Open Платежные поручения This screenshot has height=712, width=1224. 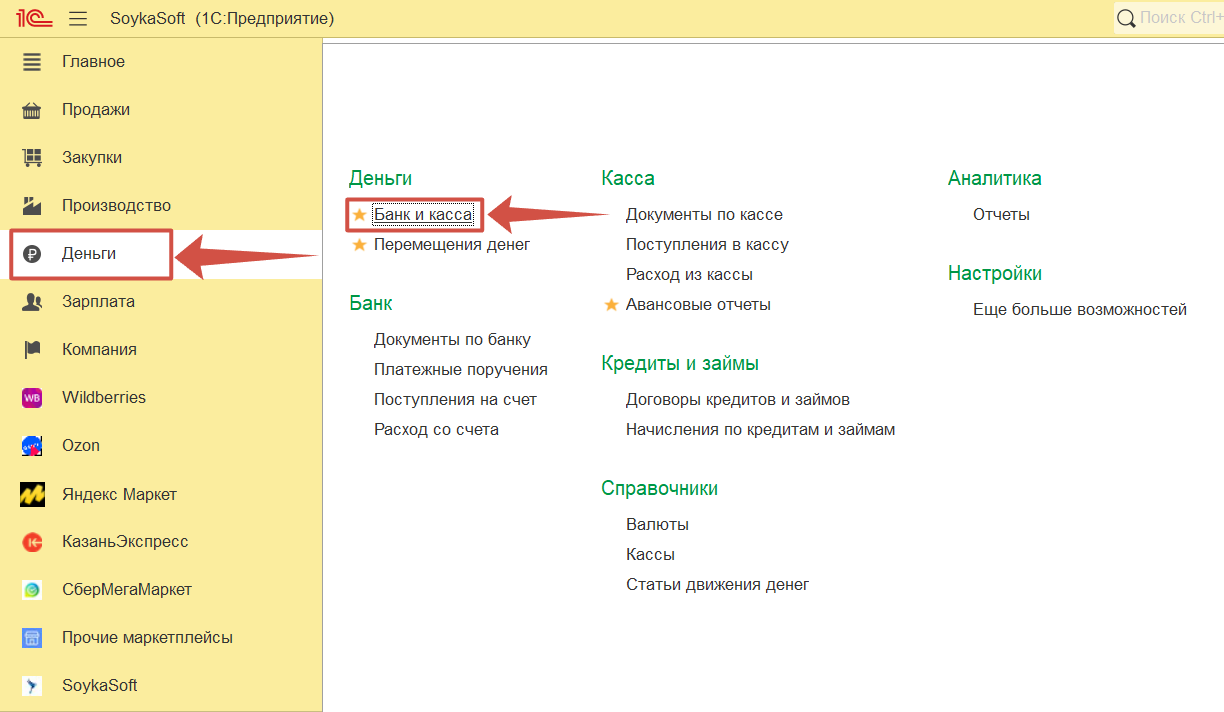point(461,369)
